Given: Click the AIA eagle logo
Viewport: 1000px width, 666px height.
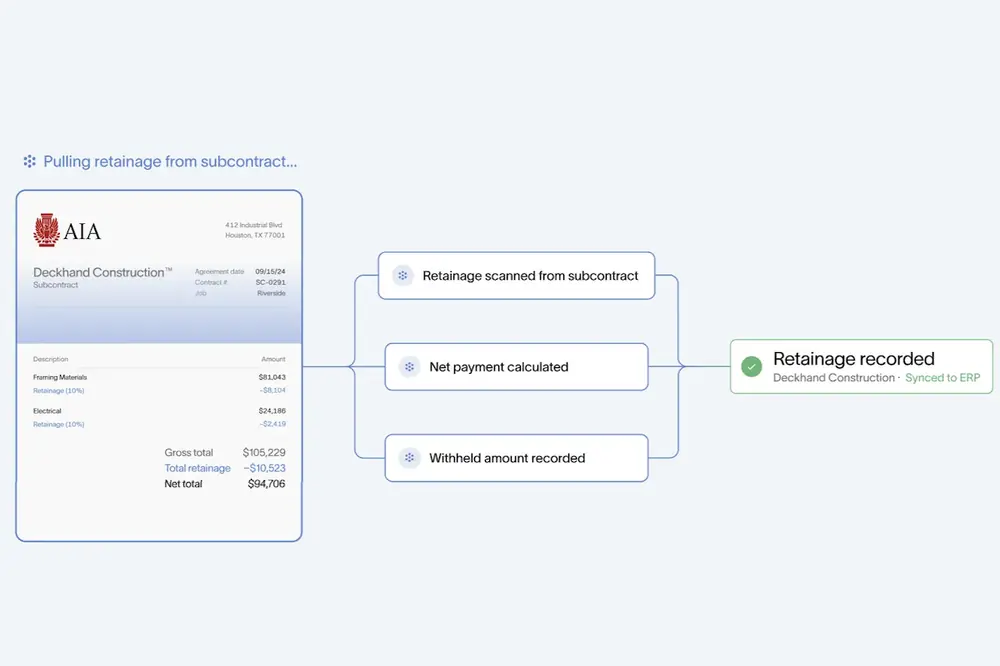Looking at the screenshot, I should (x=47, y=230).
